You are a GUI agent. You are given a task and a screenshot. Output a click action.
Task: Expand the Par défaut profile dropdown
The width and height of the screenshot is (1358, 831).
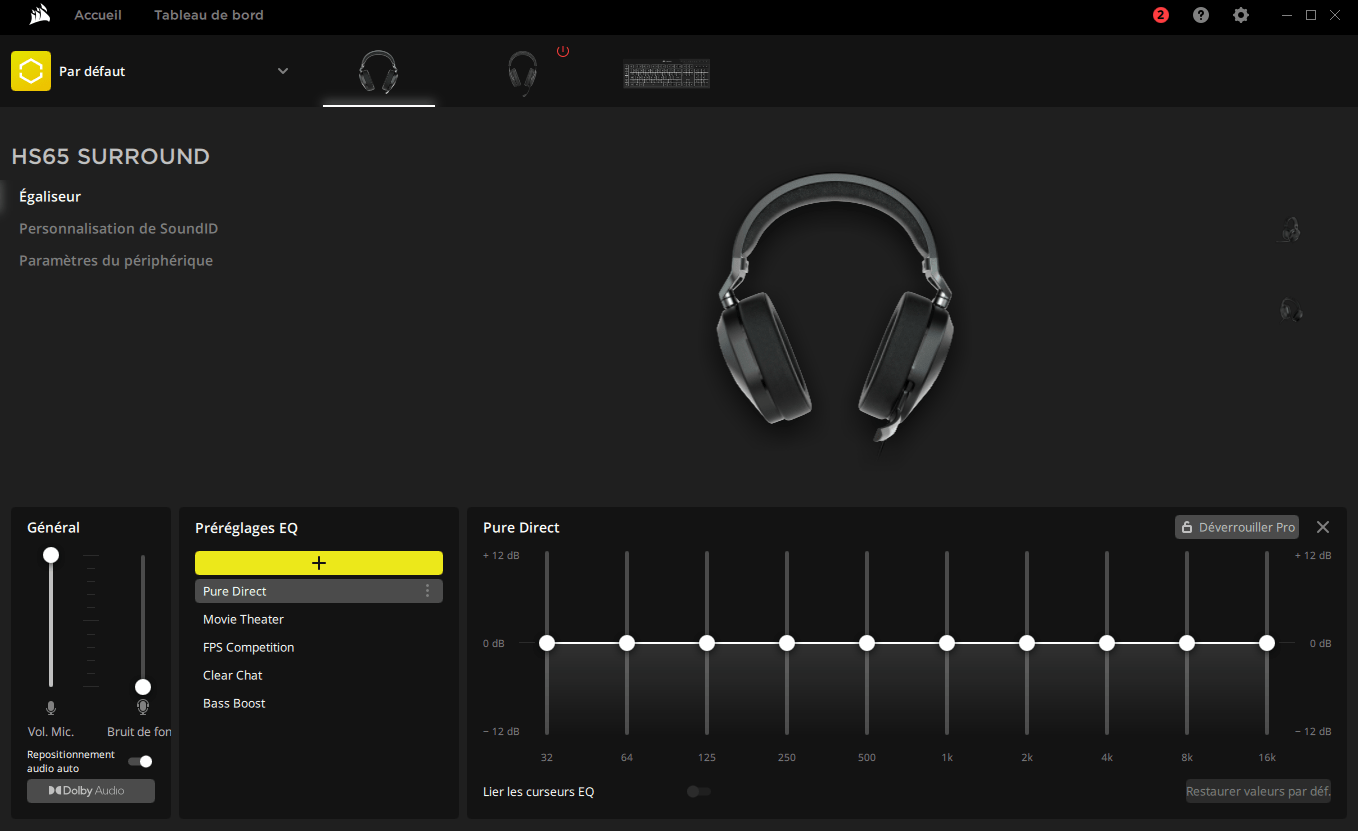click(283, 71)
